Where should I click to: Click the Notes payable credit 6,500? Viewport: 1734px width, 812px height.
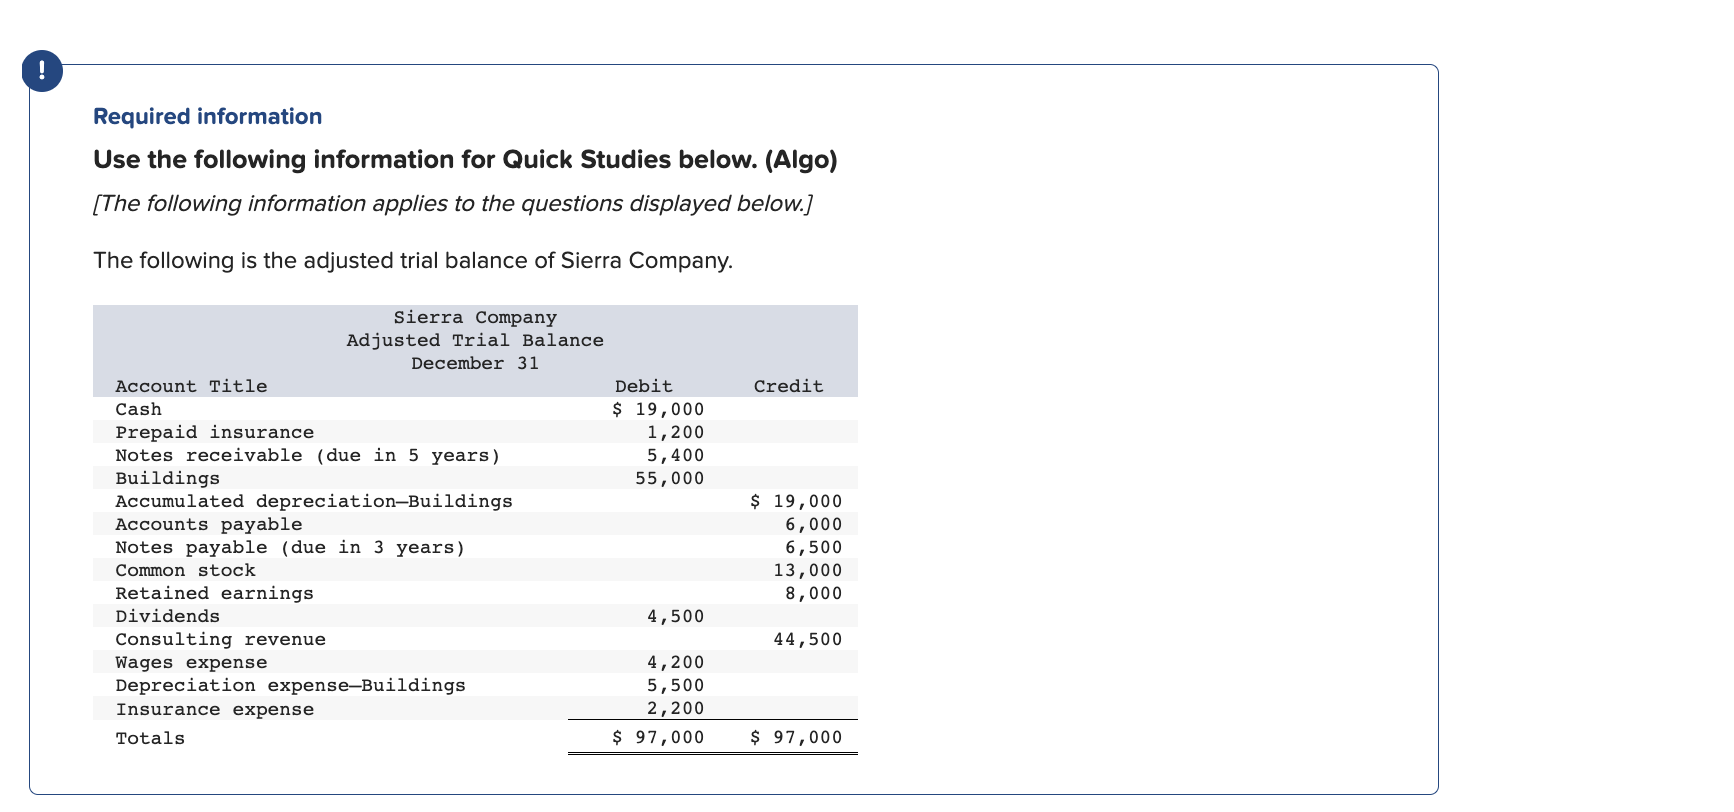(813, 547)
